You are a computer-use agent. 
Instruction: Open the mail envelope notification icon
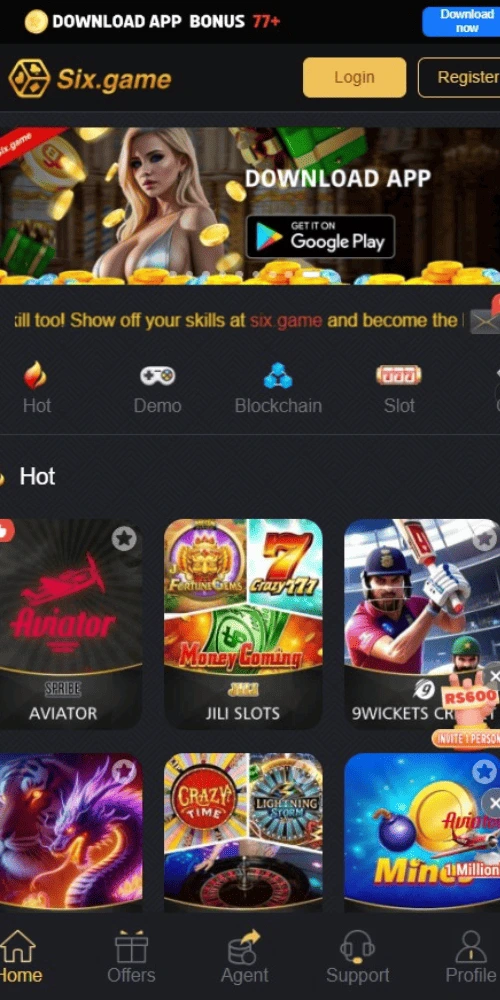click(x=486, y=320)
